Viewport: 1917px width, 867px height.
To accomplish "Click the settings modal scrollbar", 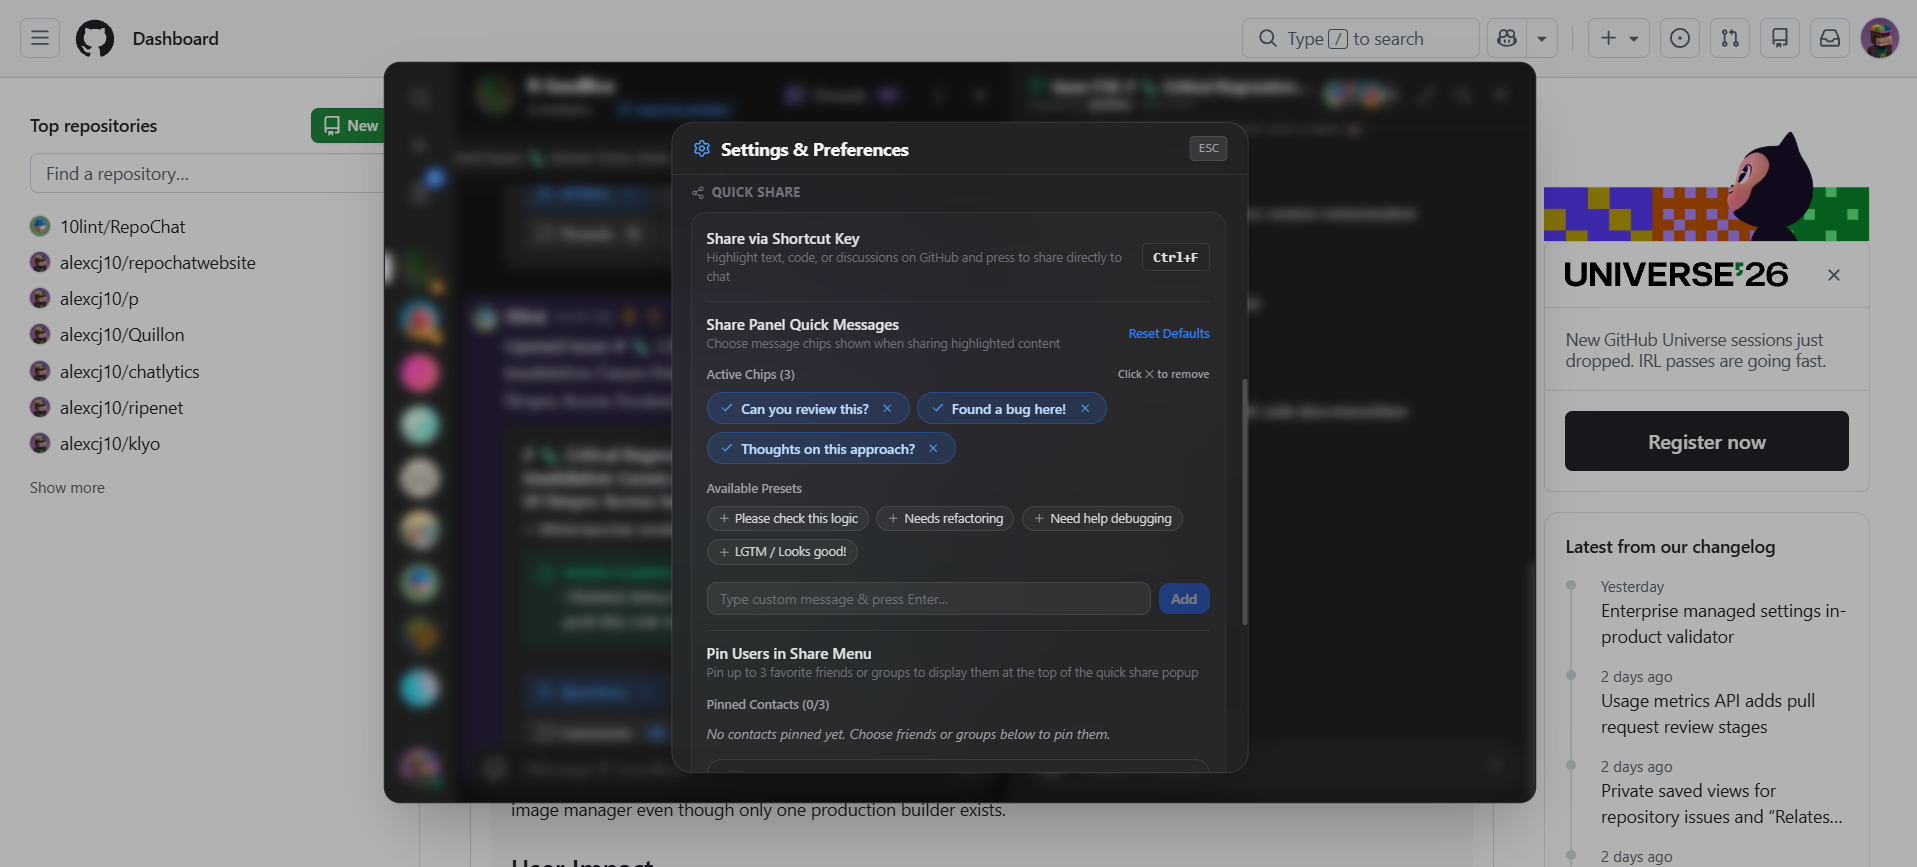I will point(1244,502).
